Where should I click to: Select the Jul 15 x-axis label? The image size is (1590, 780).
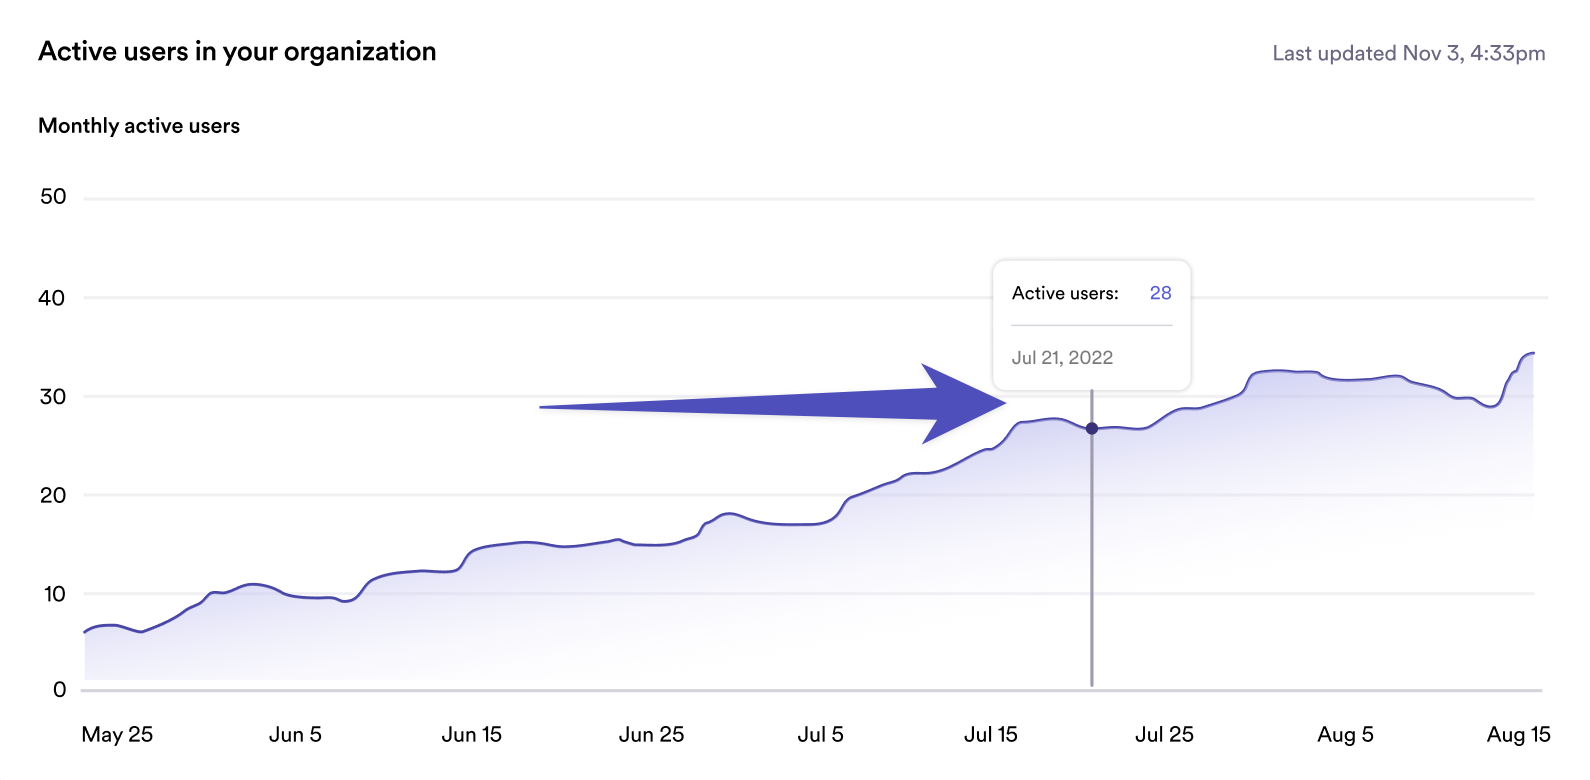[990, 735]
